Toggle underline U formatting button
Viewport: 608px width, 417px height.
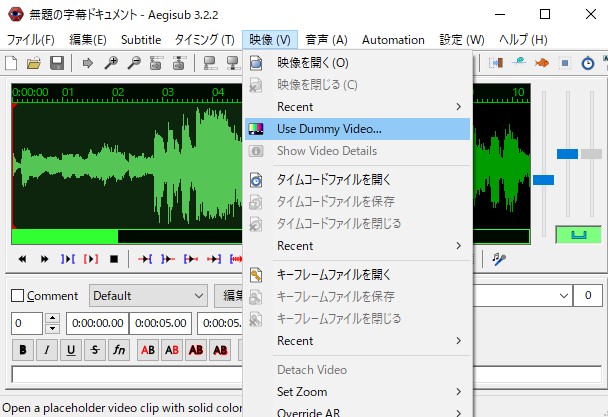[x=71, y=350]
